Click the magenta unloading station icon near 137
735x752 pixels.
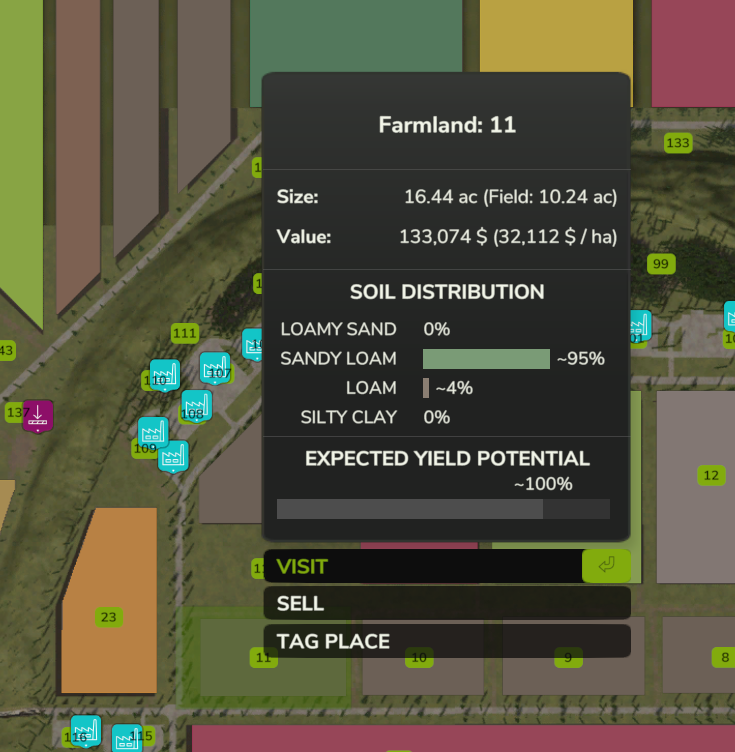coord(38,415)
